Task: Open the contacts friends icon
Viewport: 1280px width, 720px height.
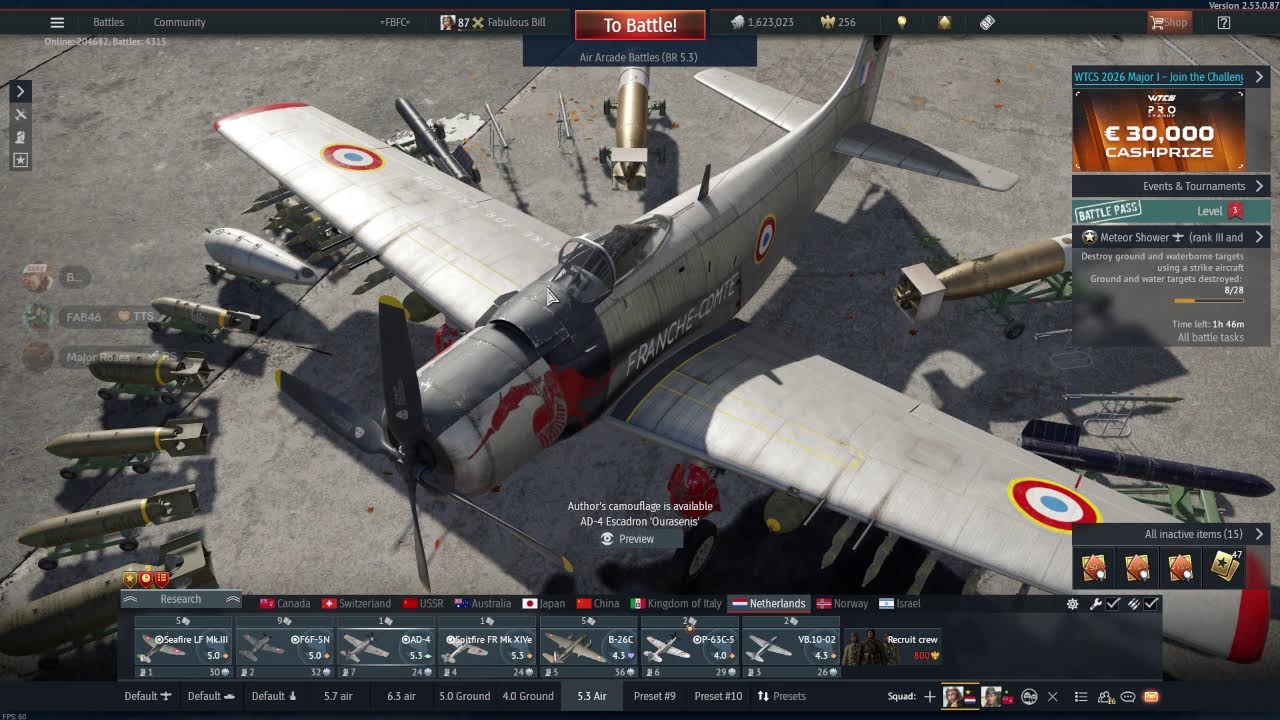Action: 1105,696
